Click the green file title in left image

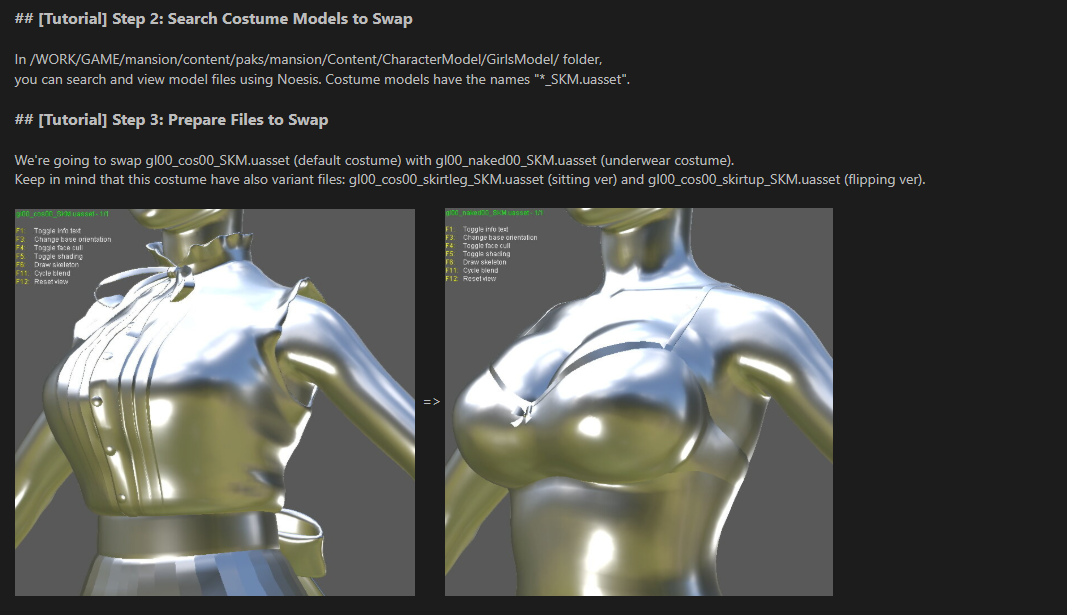[x=63, y=214]
